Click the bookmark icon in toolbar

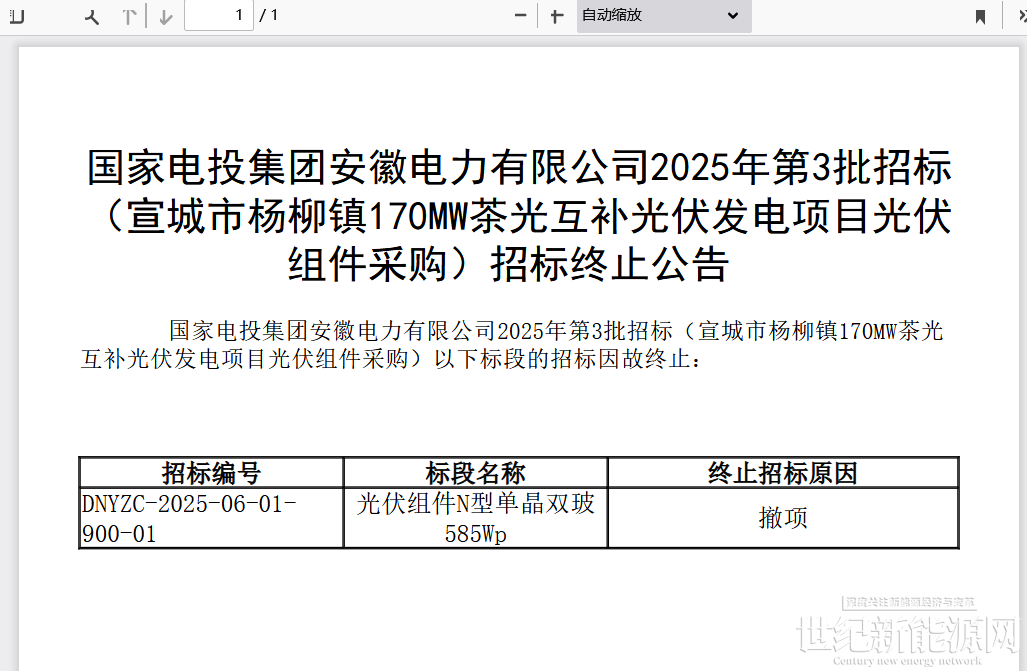[980, 16]
